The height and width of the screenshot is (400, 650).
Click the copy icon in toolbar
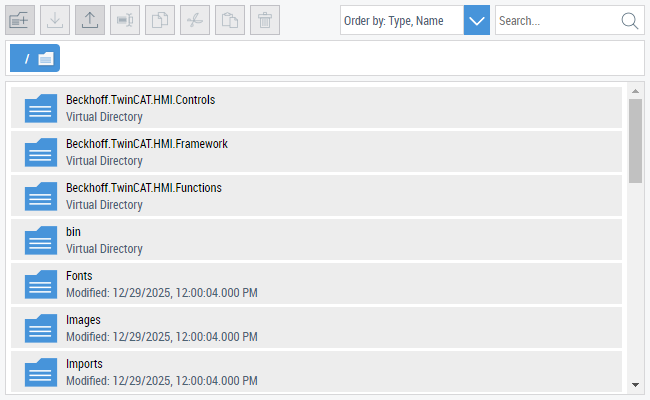160,20
